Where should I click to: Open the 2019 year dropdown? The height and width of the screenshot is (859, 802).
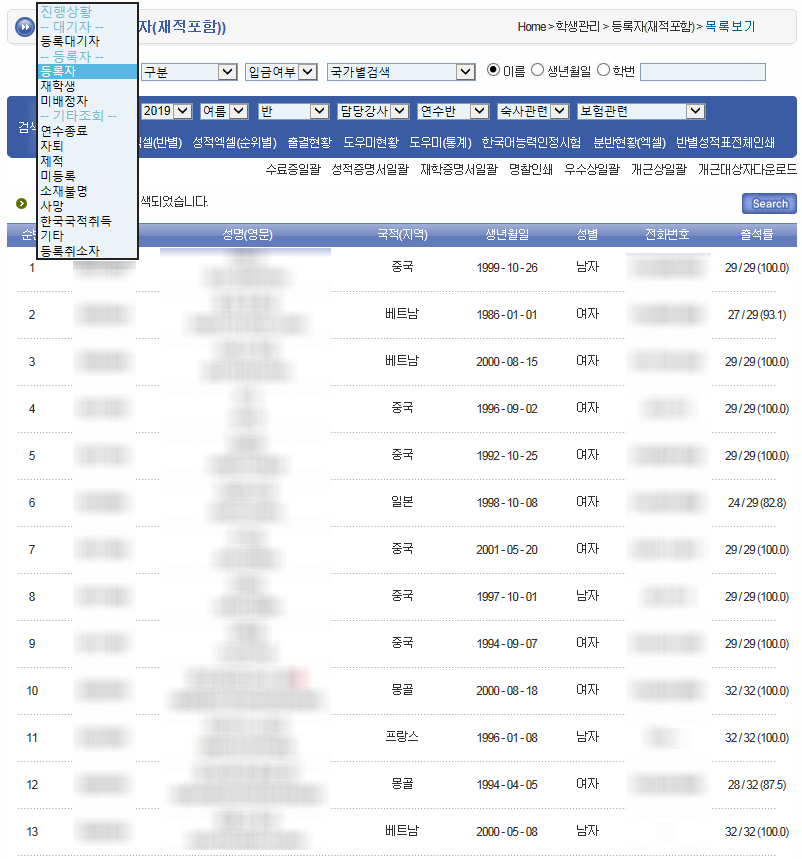pyautogui.click(x=166, y=111)
